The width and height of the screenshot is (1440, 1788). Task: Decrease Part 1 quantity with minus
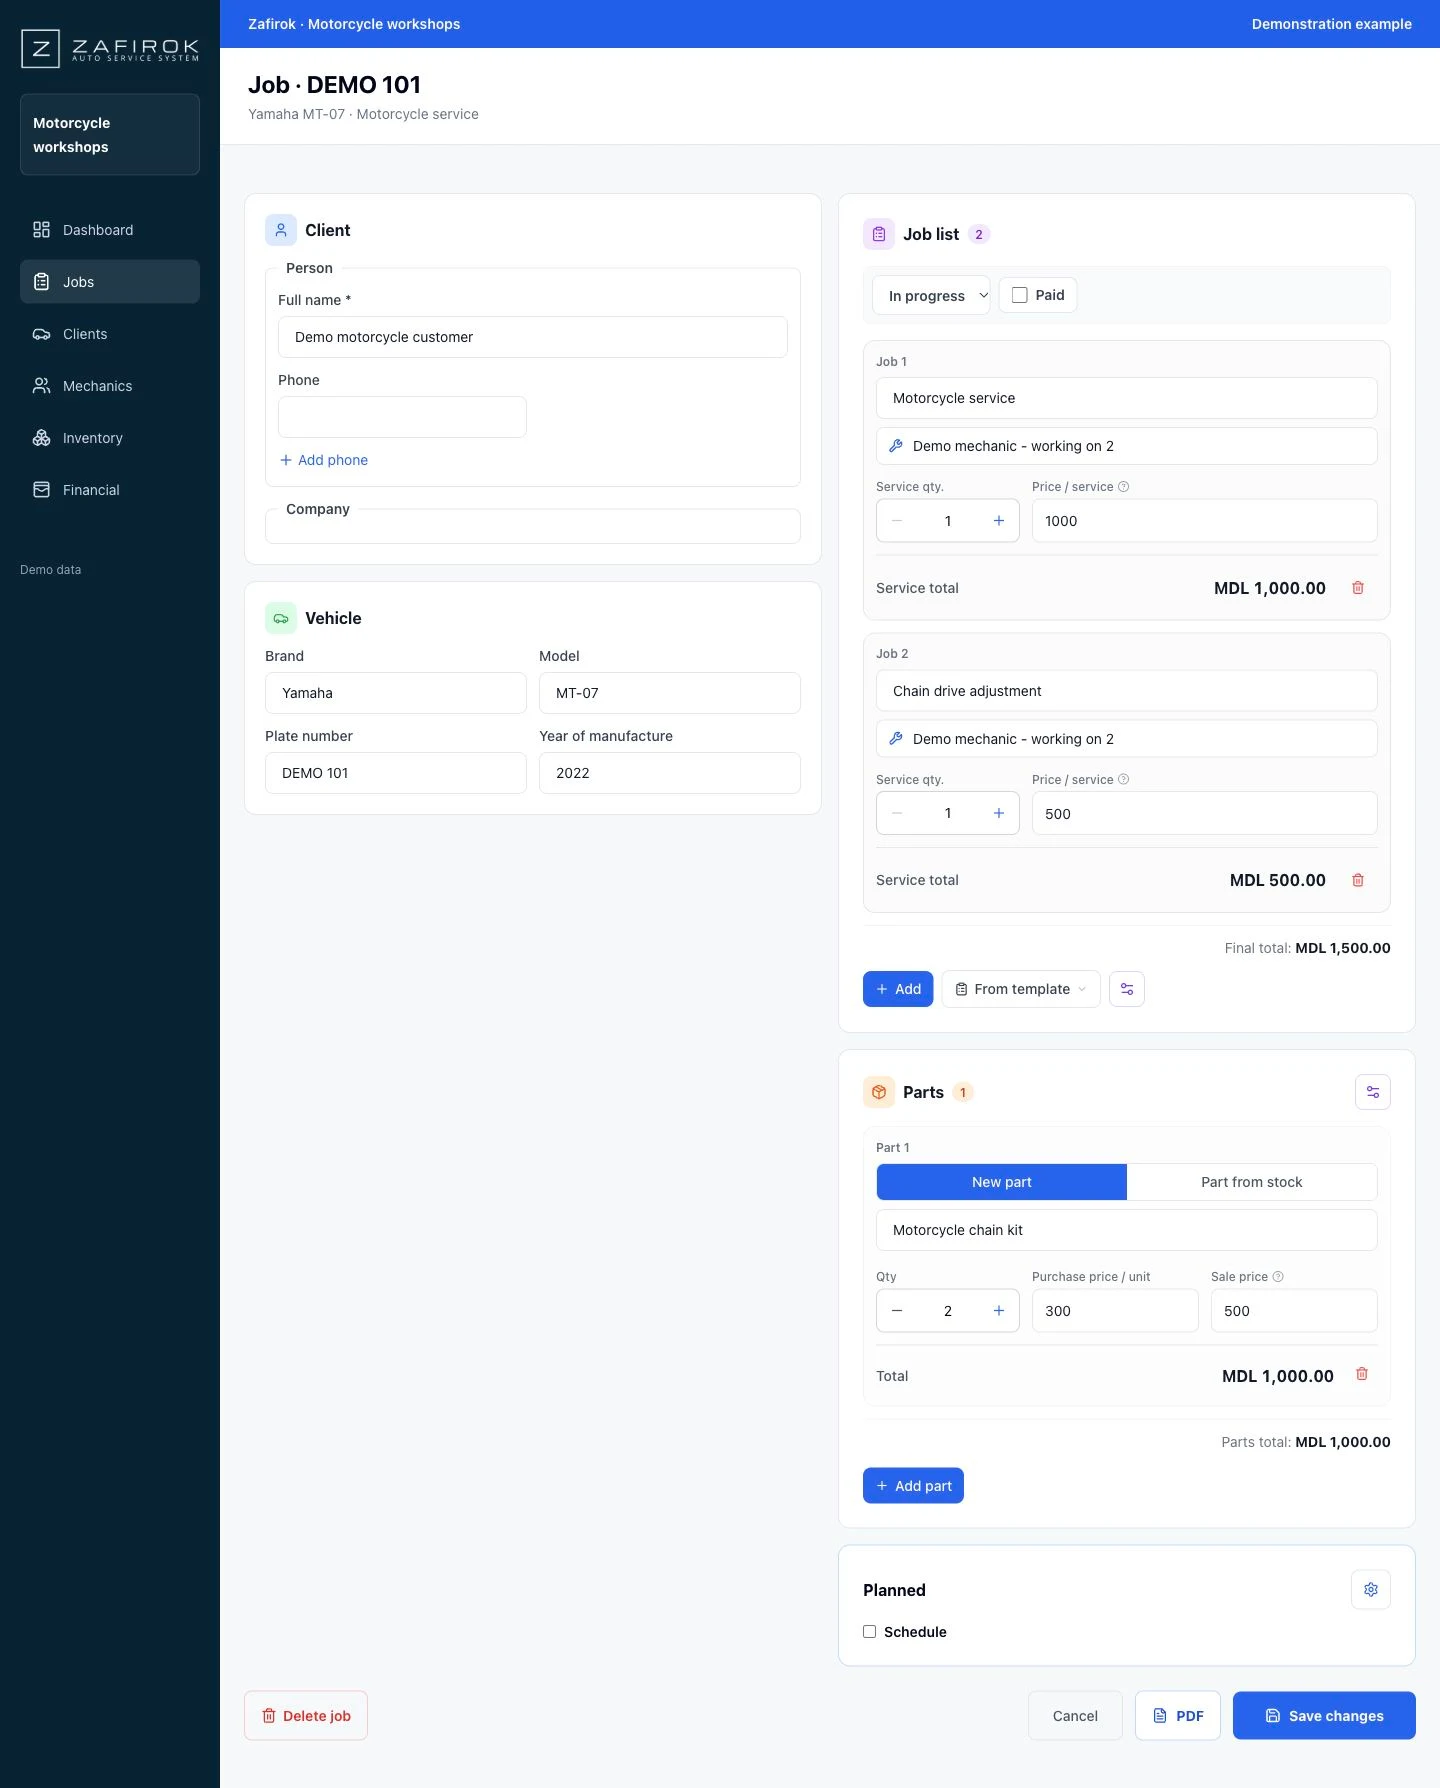[897, 1311]
